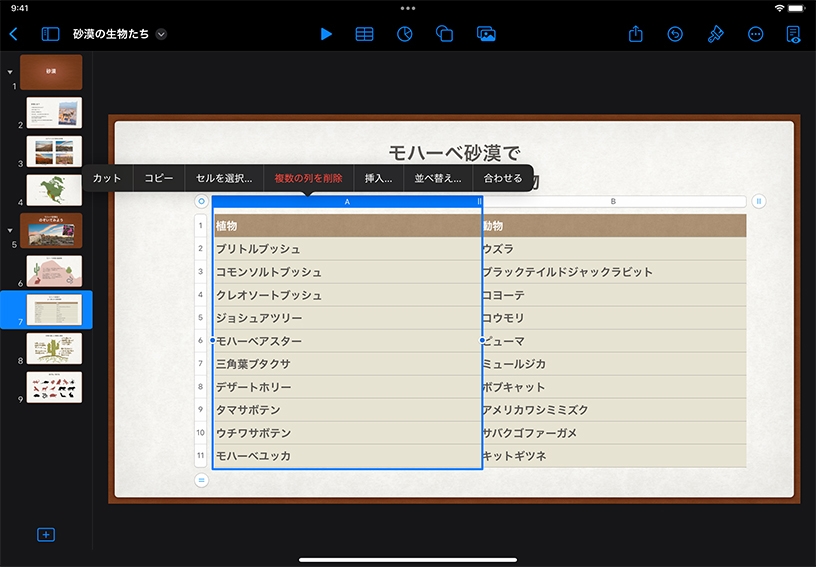Tap 合わせる in the popup menu
This screenshot has height=567, width=816.
502,178
